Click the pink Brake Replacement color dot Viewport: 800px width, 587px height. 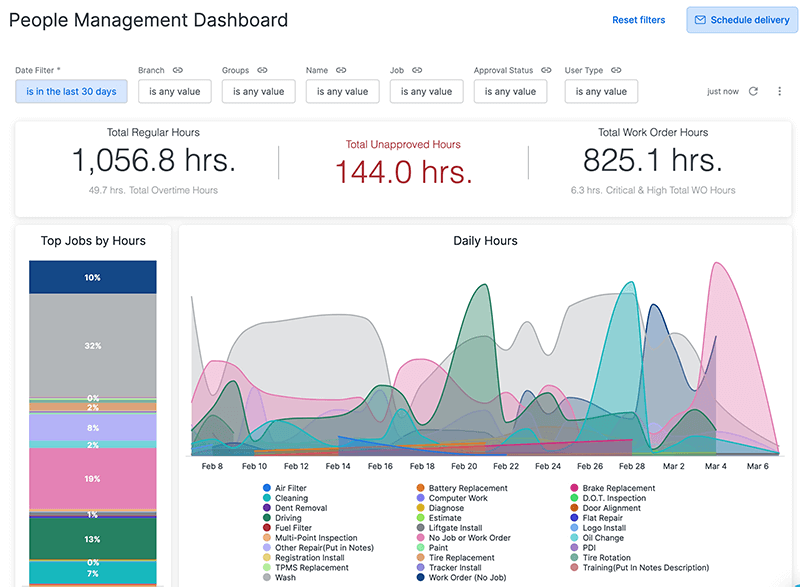[x=573, y=488]
